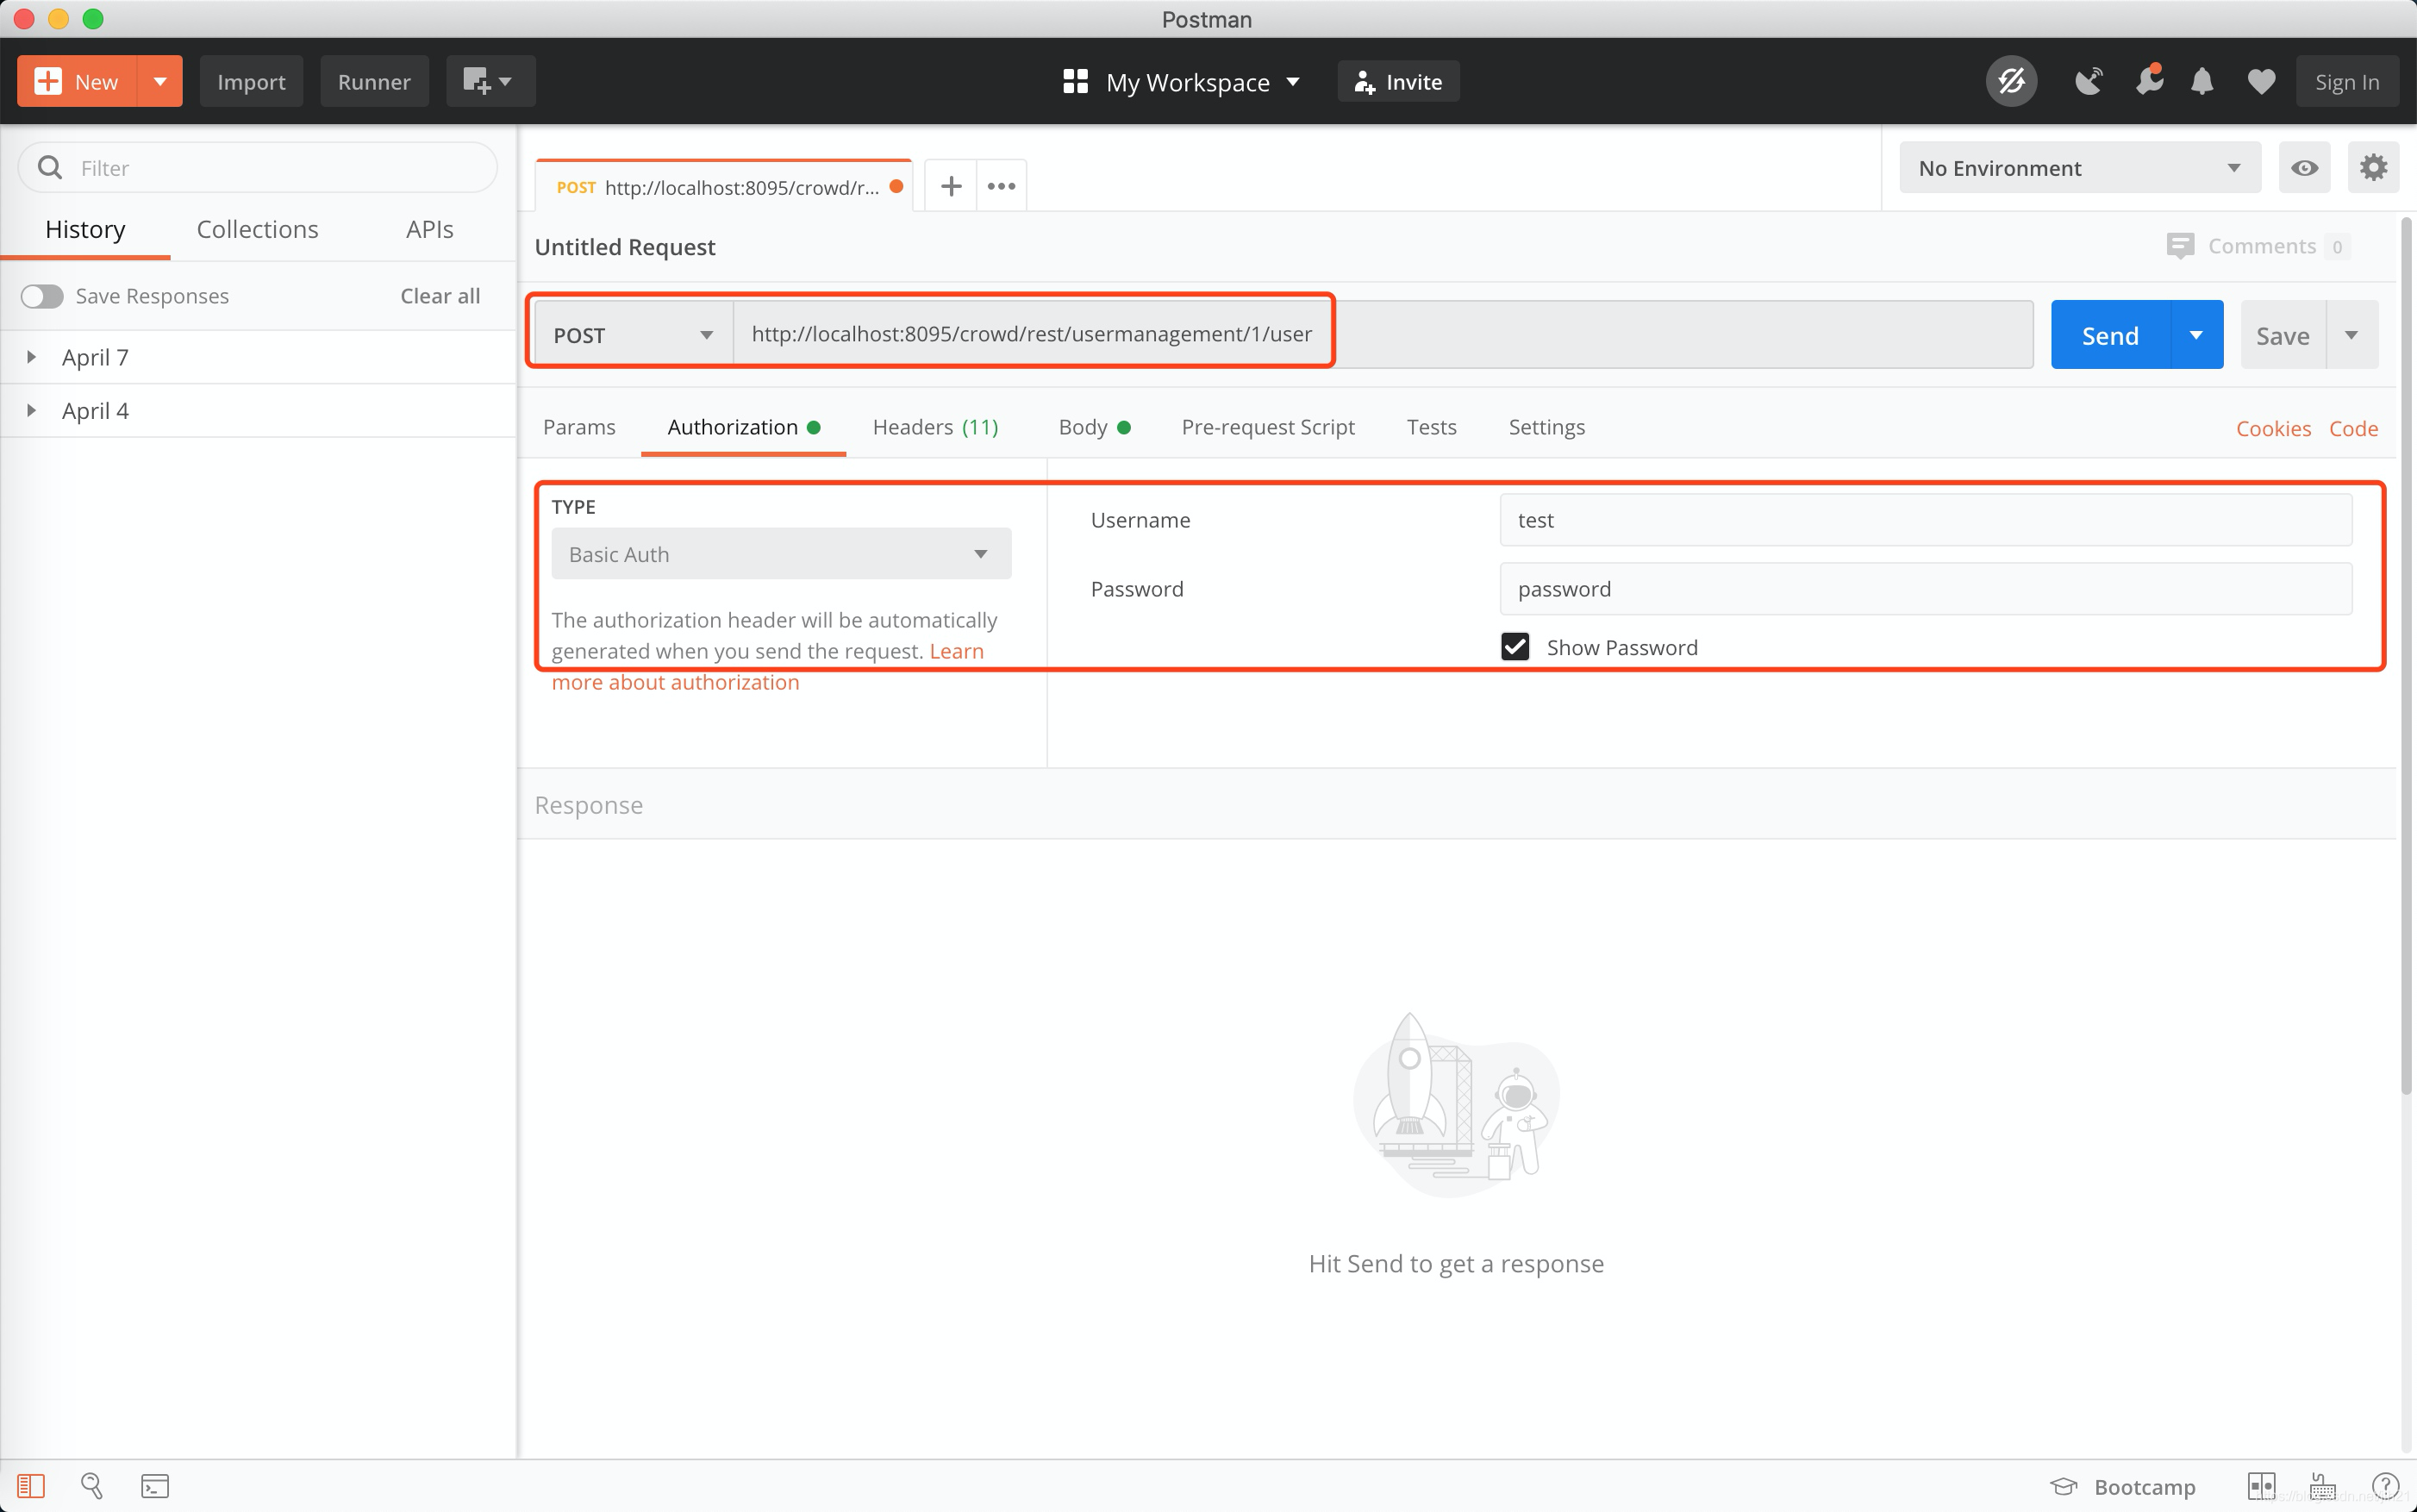The height and width of the screenshot is (1512, 2417).
Task: Click the Password input field
Action: coord(1925,589)
